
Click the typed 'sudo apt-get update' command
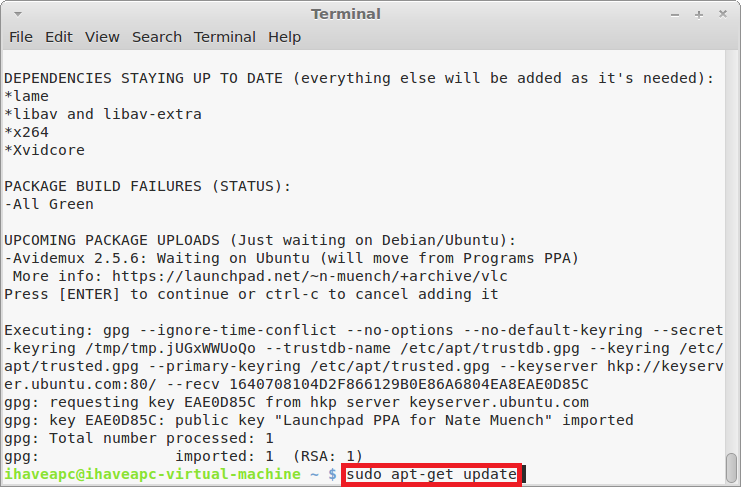point(431,474)
